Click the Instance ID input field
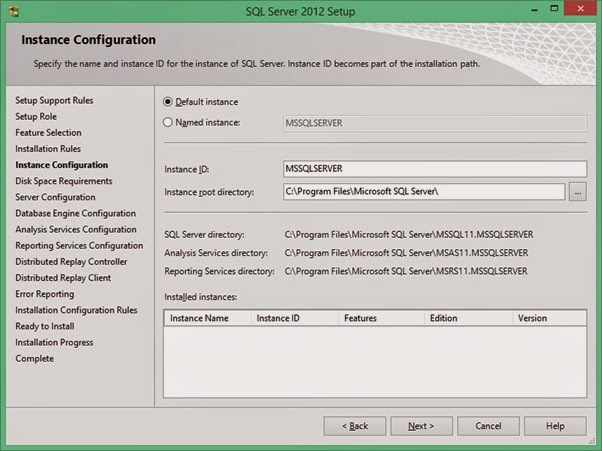602x451 pixels. coord(435,169)
